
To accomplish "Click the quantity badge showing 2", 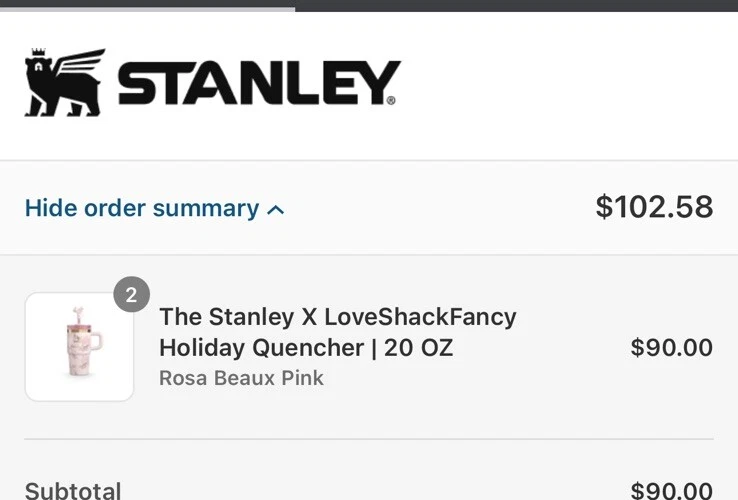I will point(131,295).
